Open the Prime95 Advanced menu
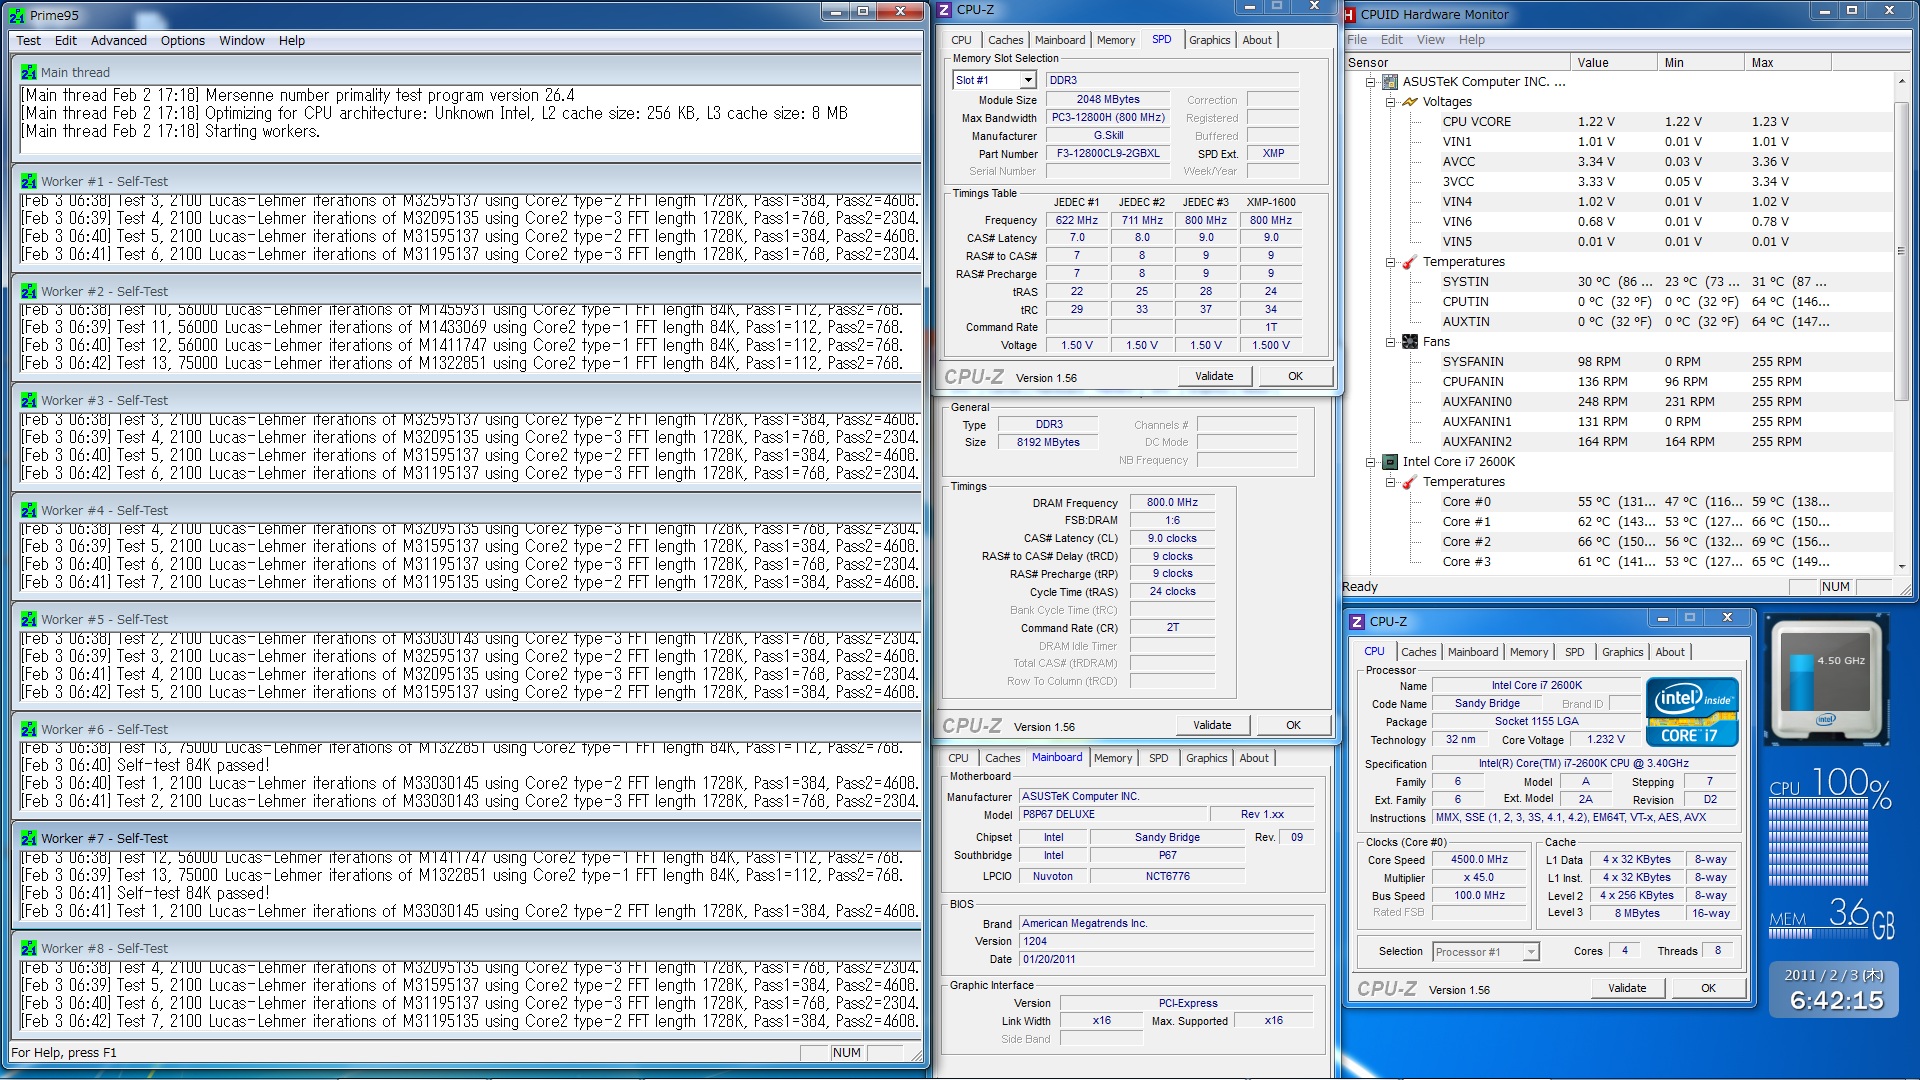 coord(118,41)
